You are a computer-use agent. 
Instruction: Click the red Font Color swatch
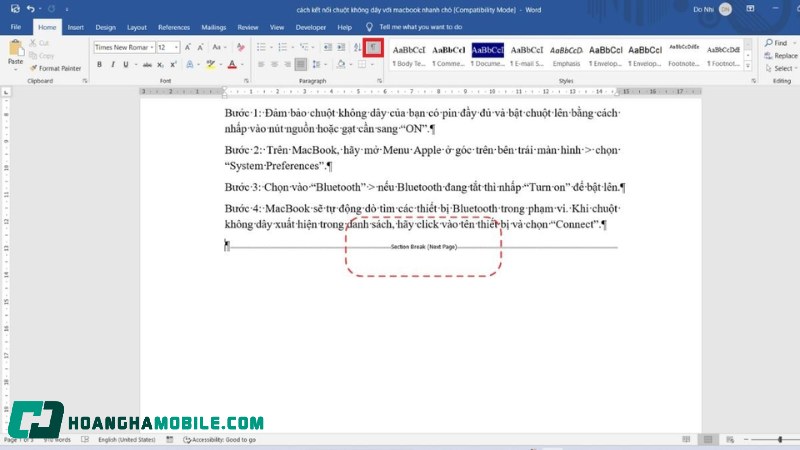[231, 65]
